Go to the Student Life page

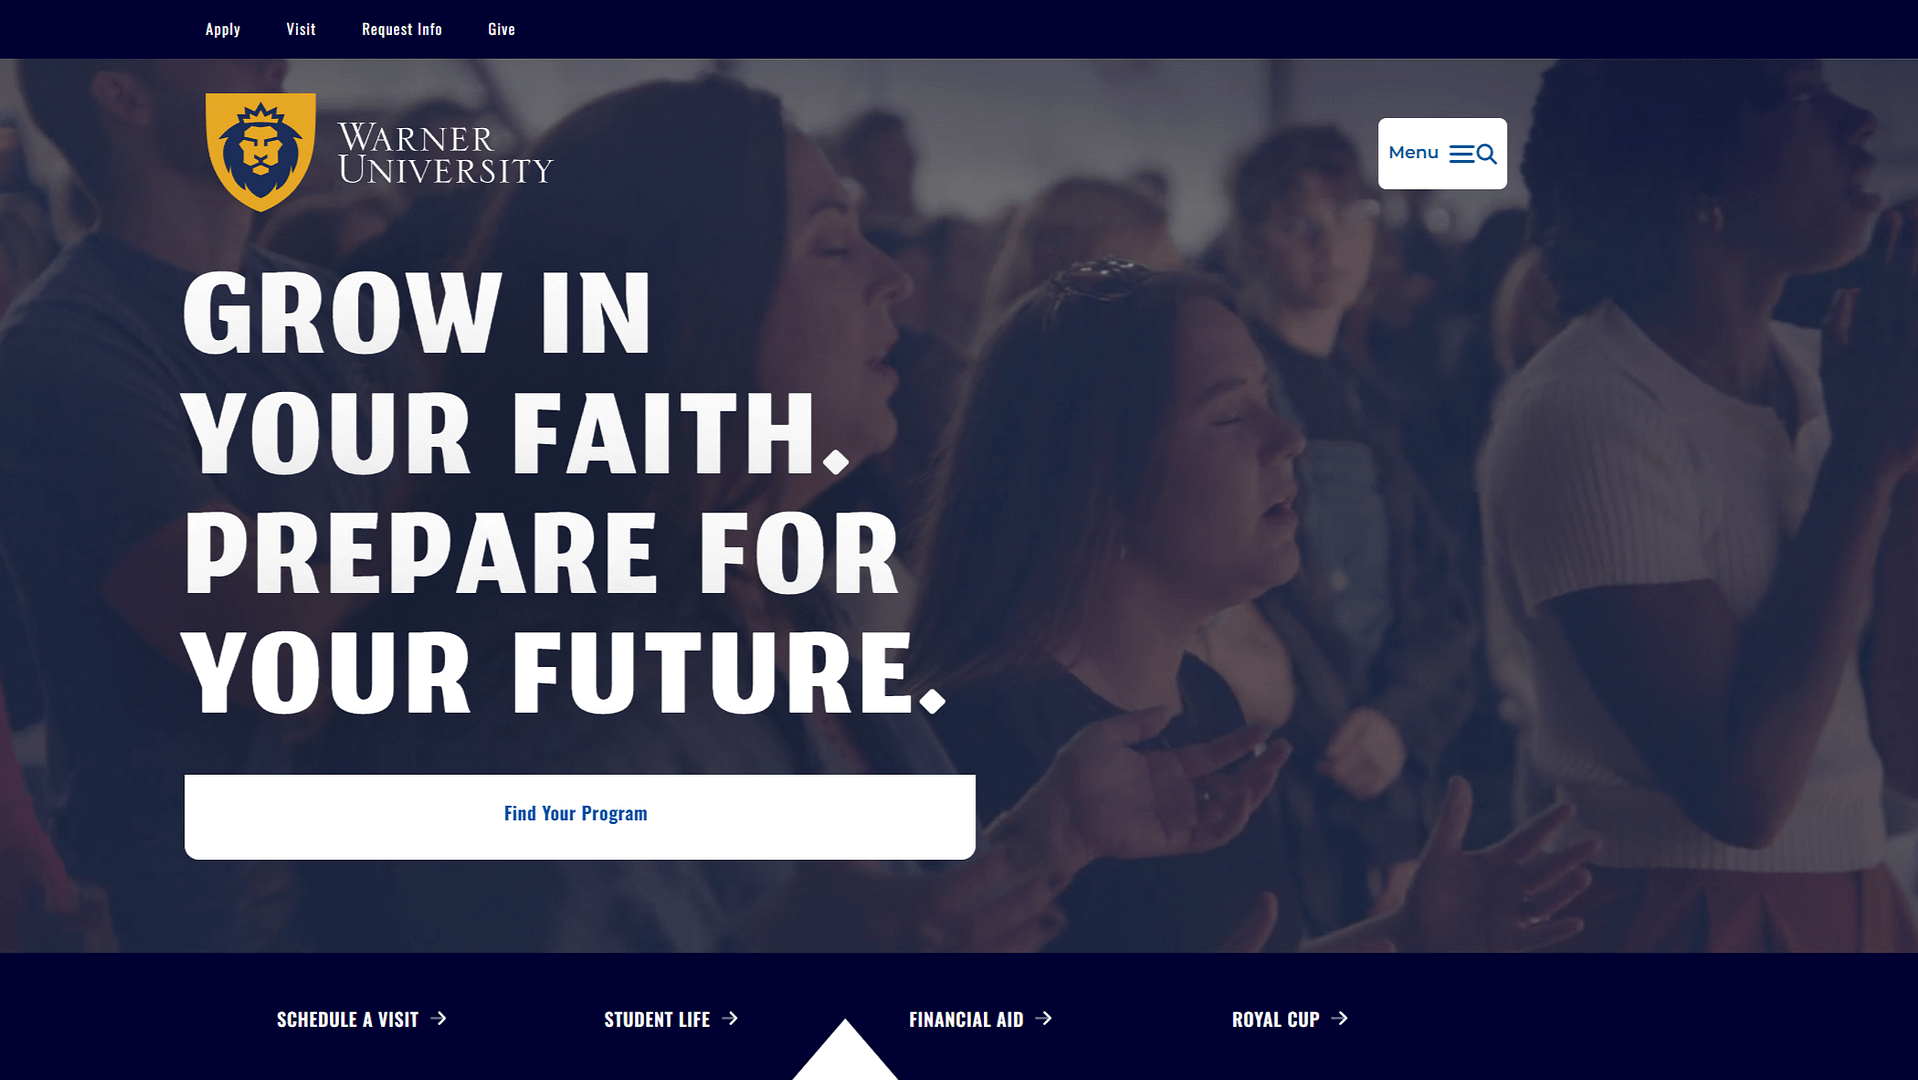pos(657,1019)
